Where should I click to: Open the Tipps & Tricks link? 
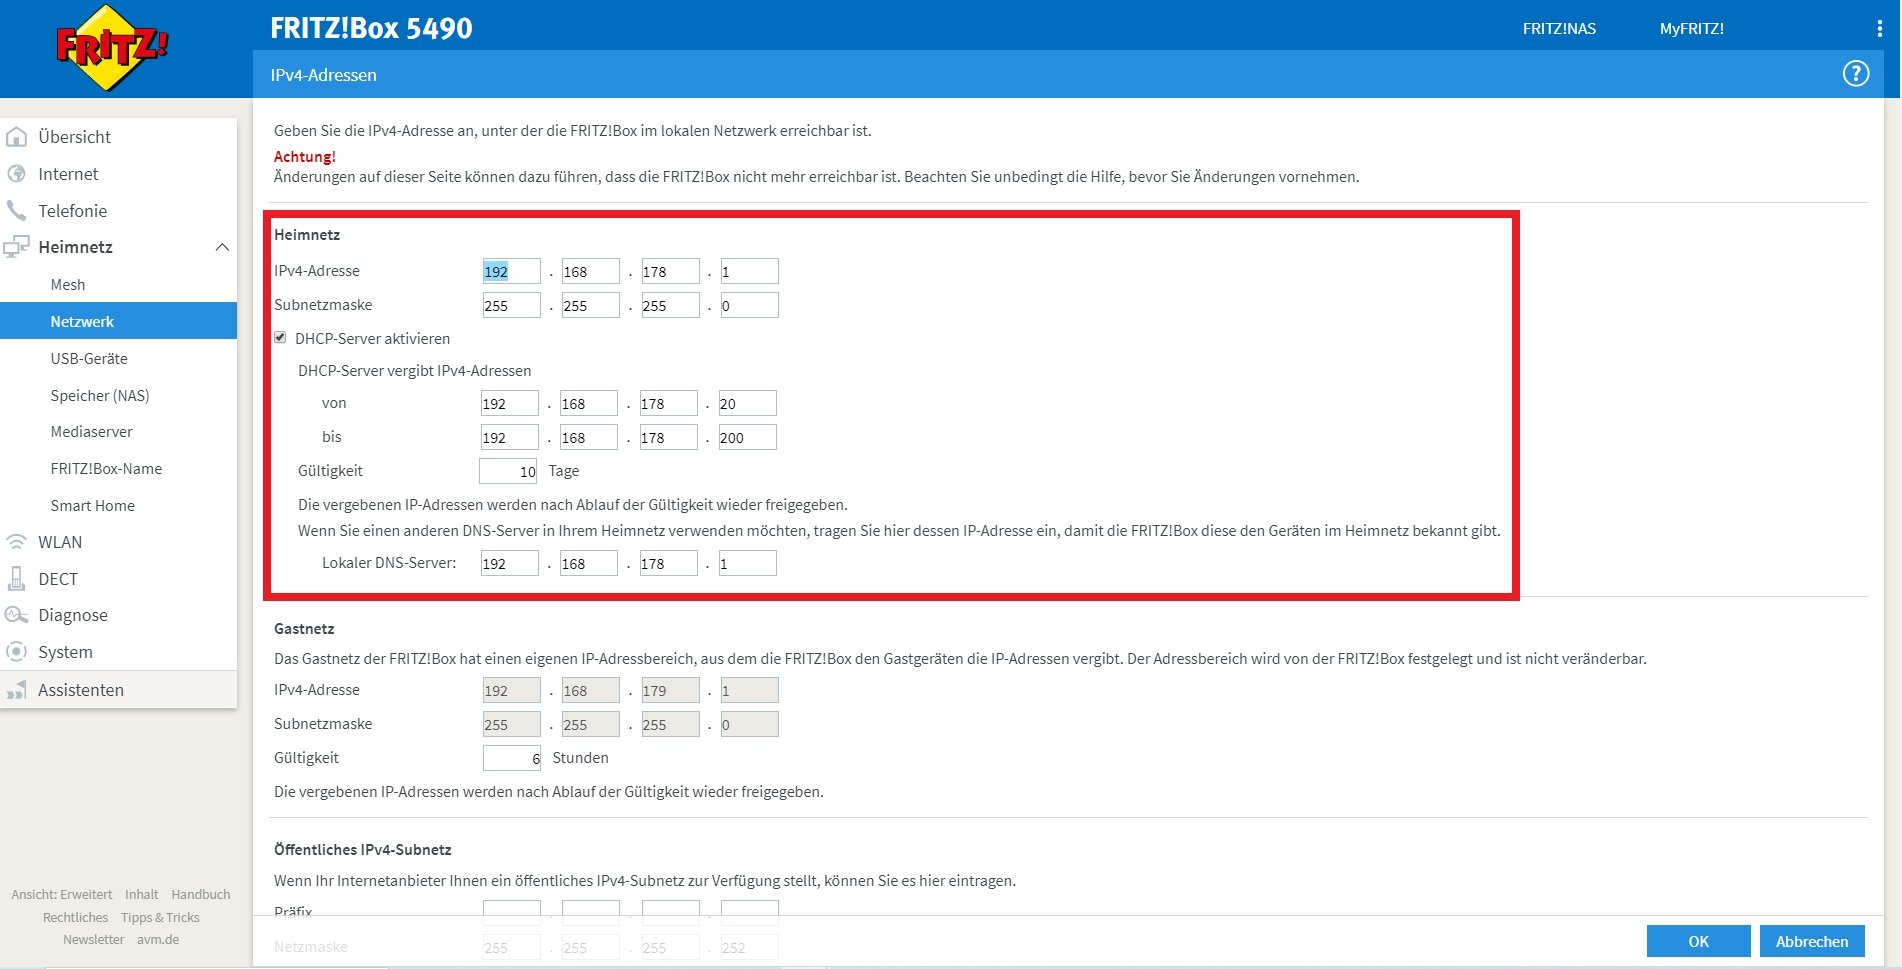click(x=160, y=918)
